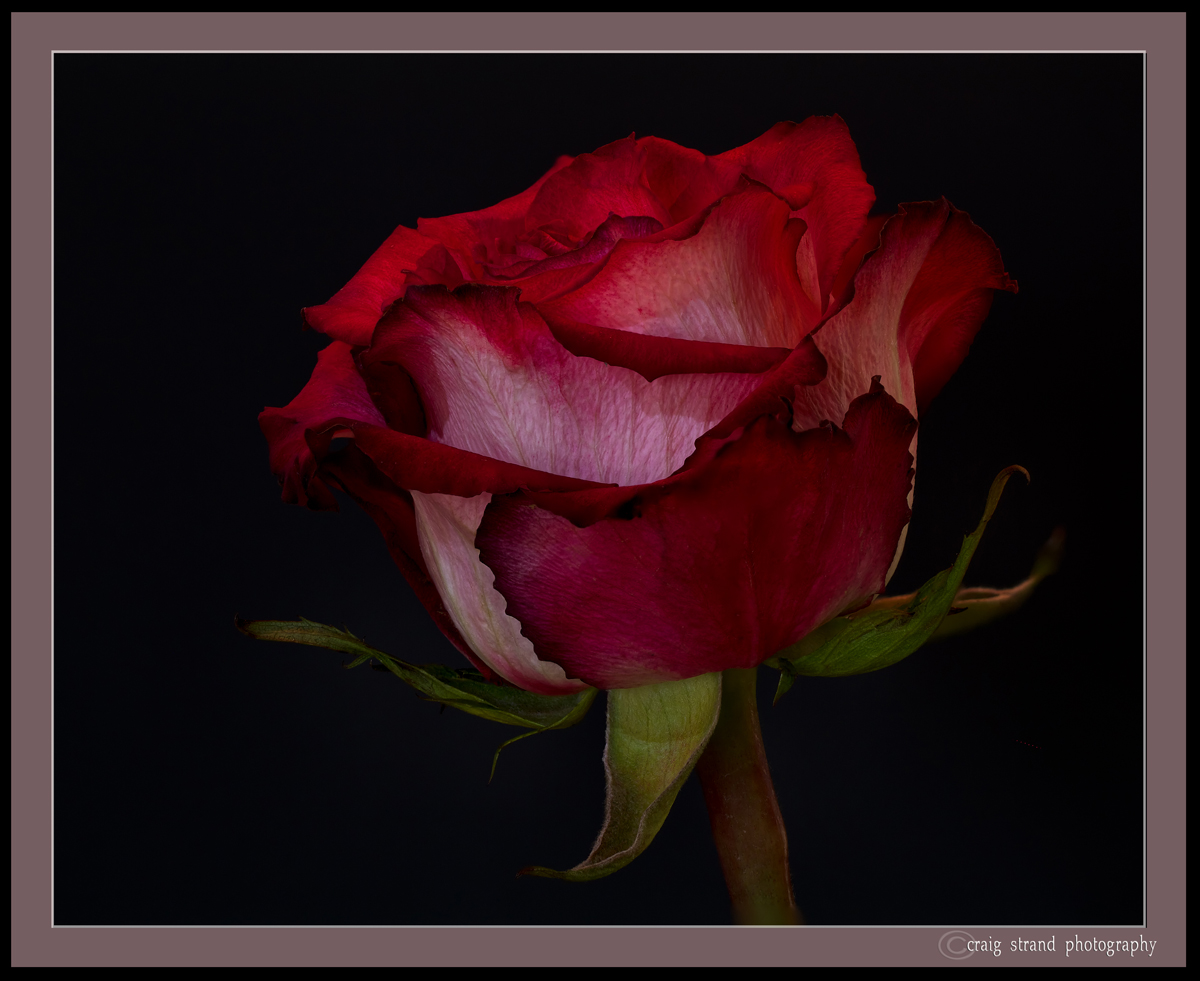This screenshot has width=1200, height=981.
Task: Click the thin white inner frame line
Action: coord(600,52)
